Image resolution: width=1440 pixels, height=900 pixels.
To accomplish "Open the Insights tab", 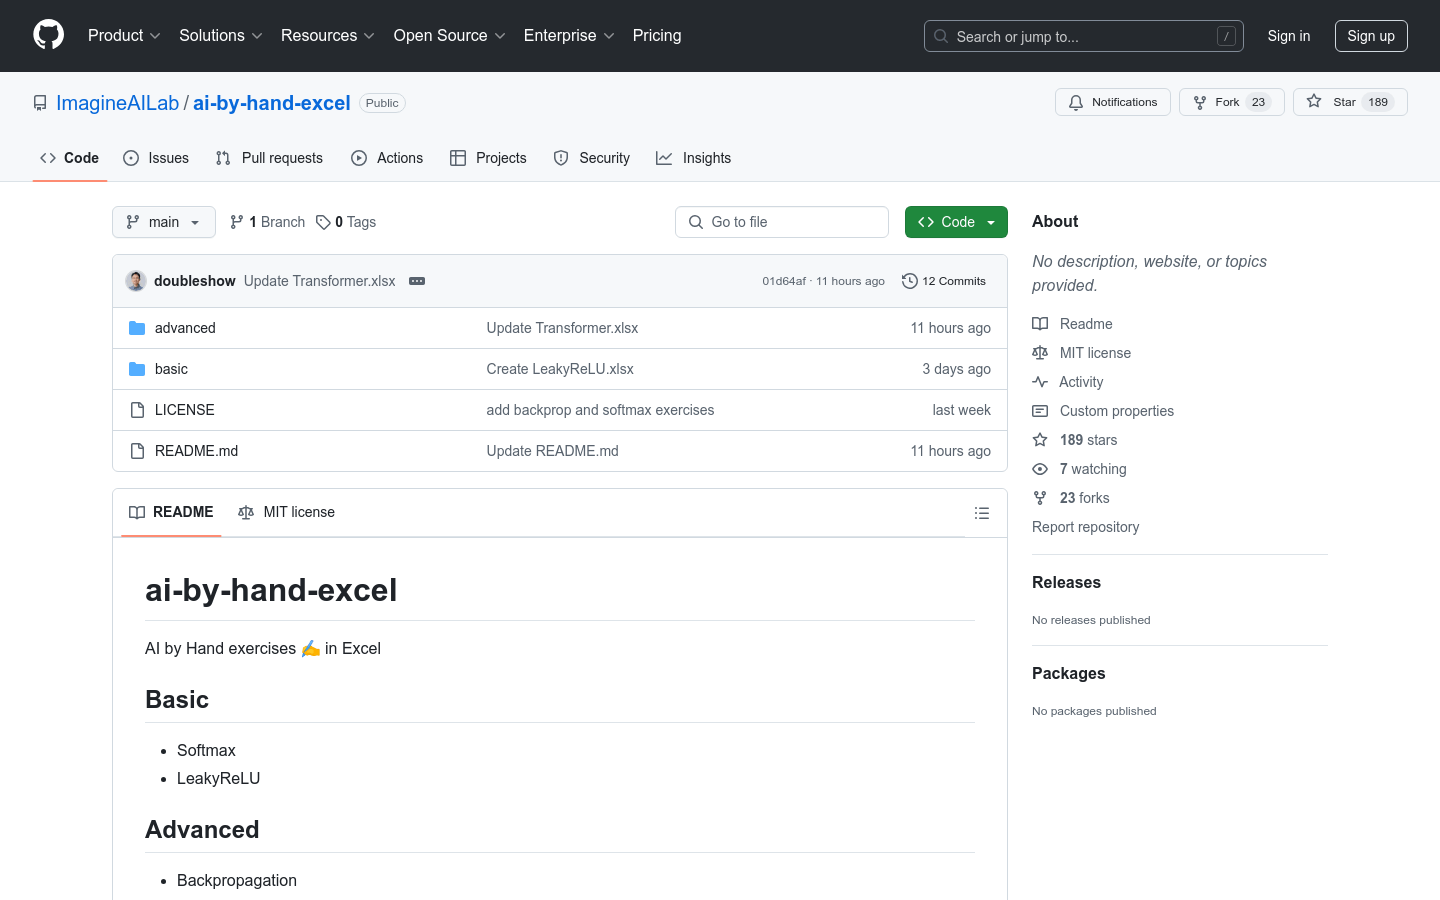I will [x=693, y=158].
